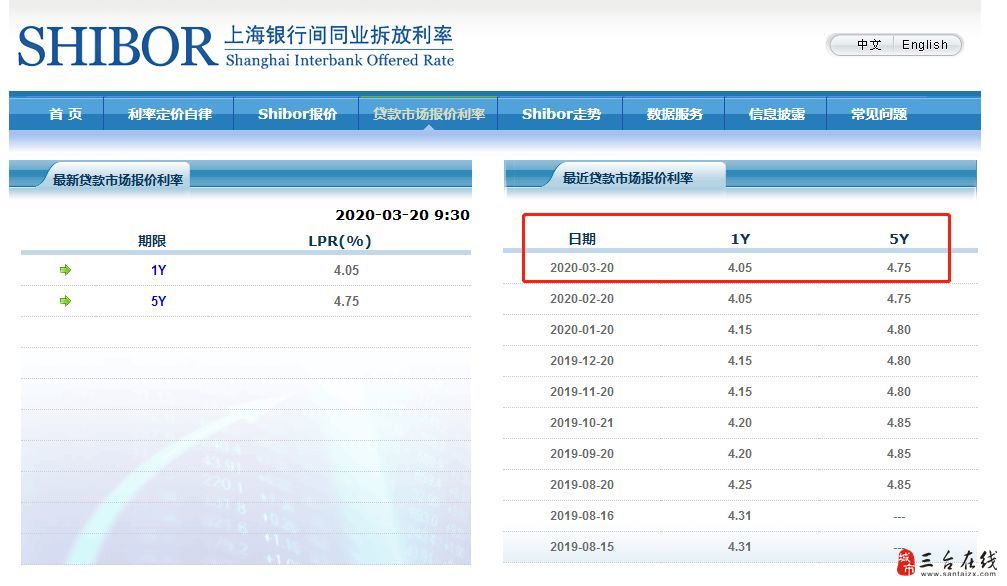The height and width of the screenshot is (586, 1007).
Task: Click date 2019-08-20 row
Action: [582, 485]
